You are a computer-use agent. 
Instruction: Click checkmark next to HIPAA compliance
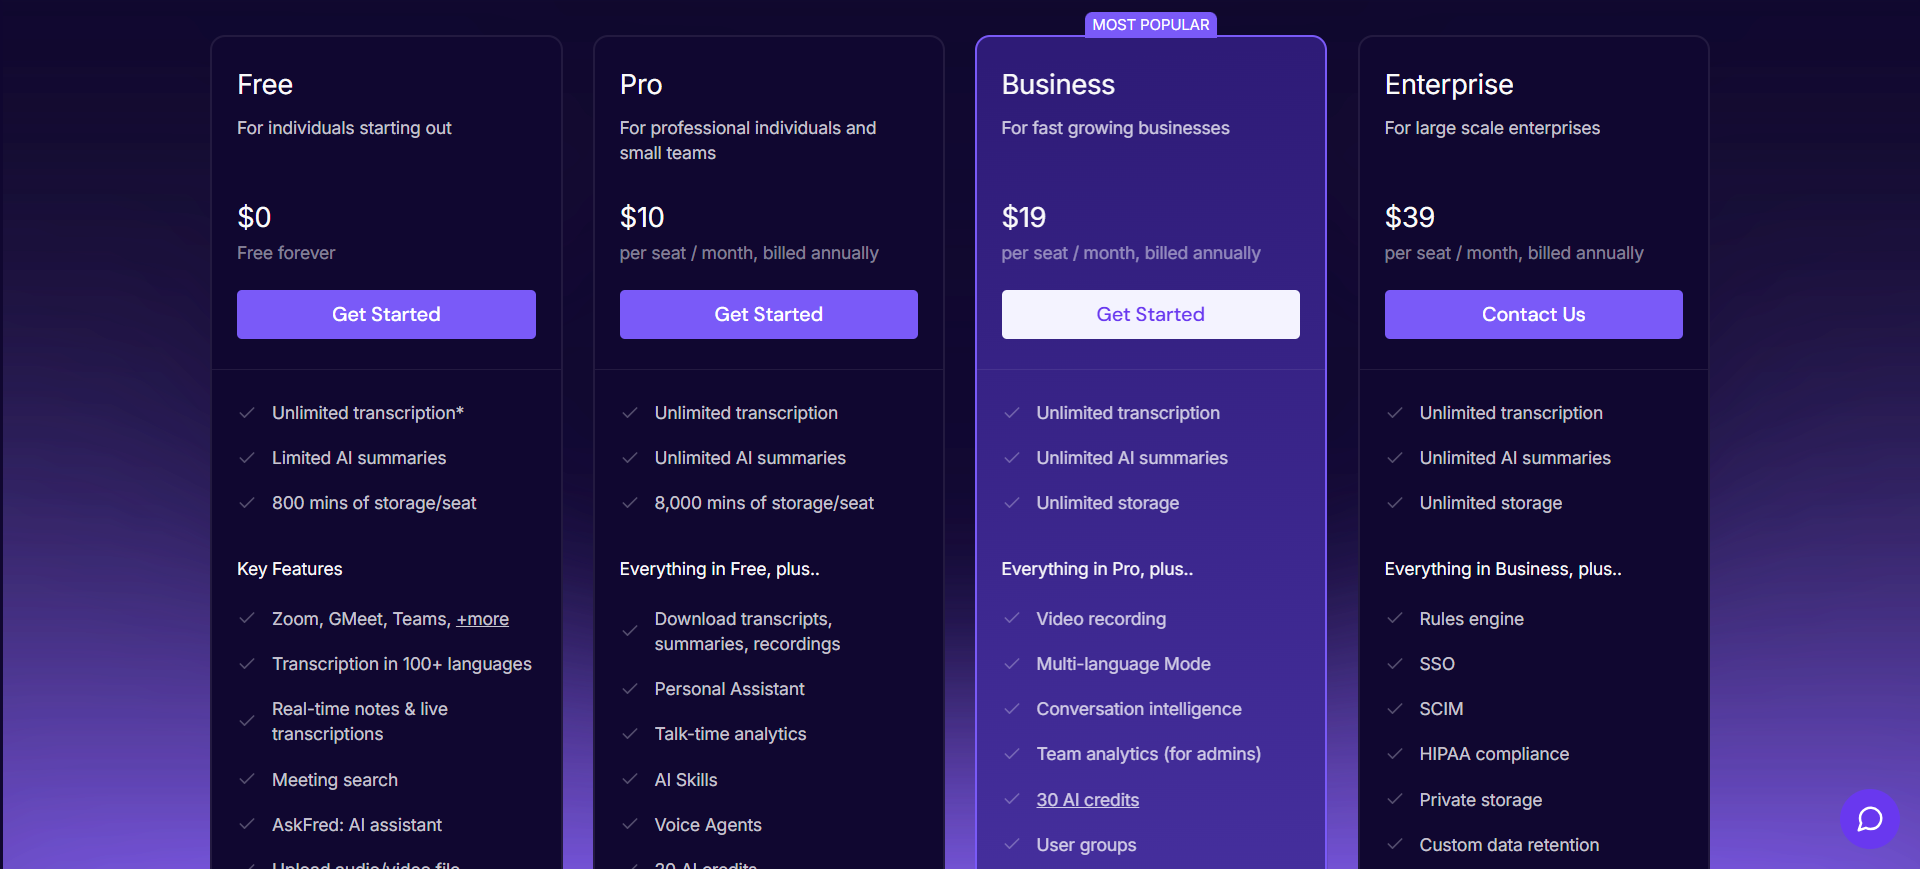1395,754
